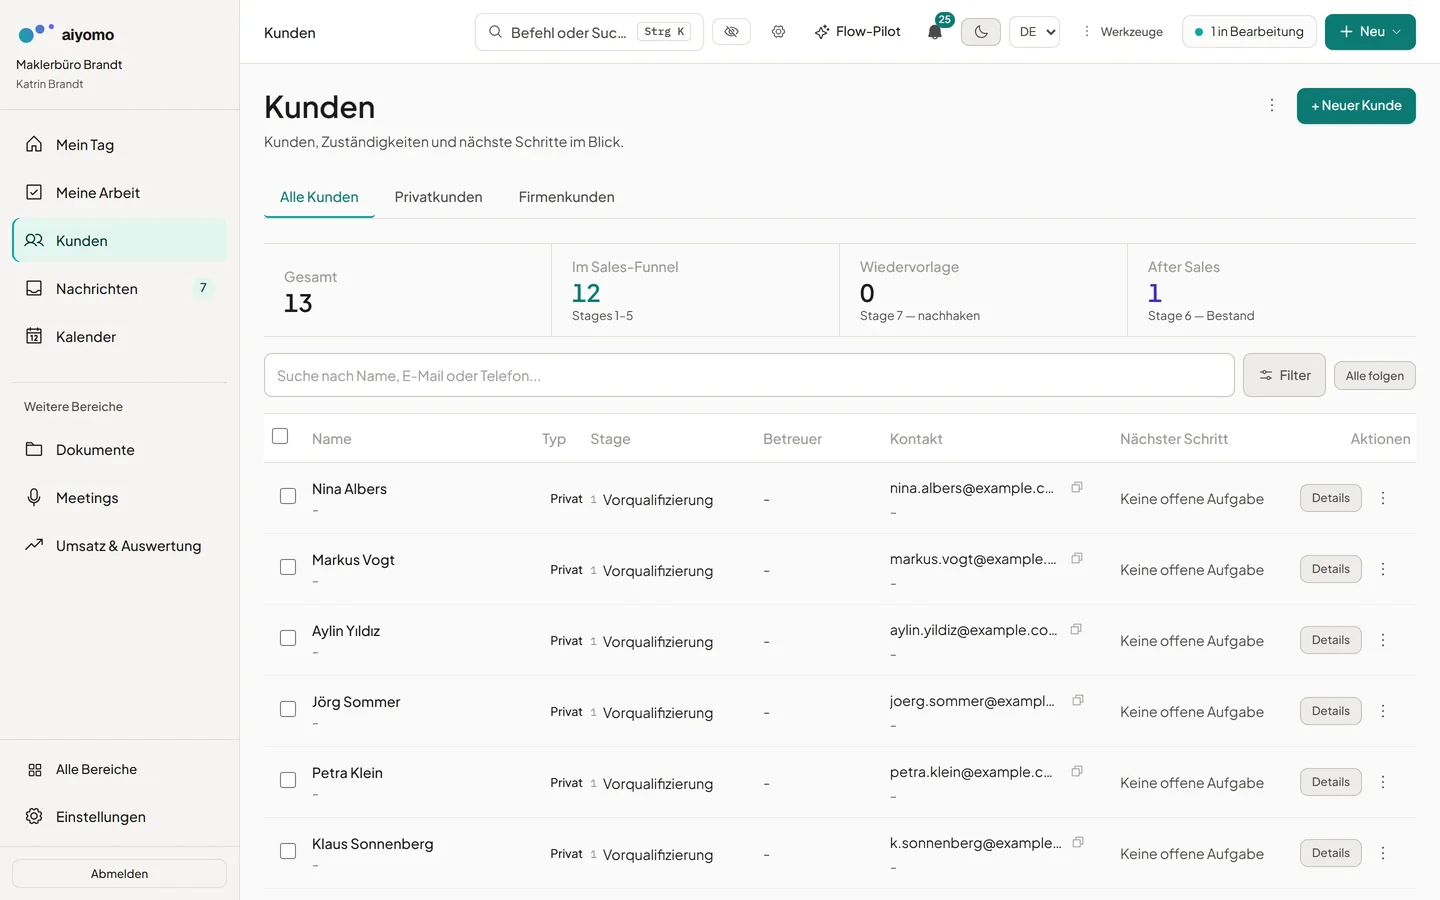Open Details for Petra Klein
Image resolution: width=1440 pixels, height=900 pixels.
(x=1330, y=782)
